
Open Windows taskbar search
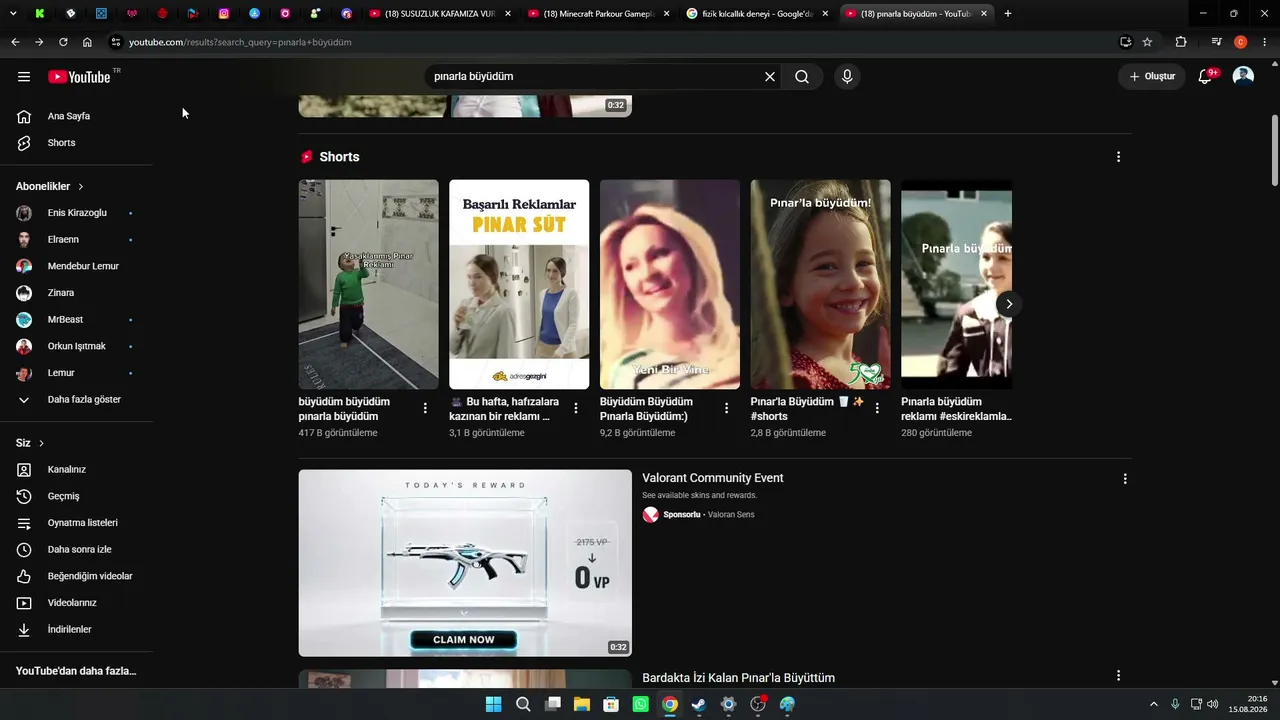(523, 704)
